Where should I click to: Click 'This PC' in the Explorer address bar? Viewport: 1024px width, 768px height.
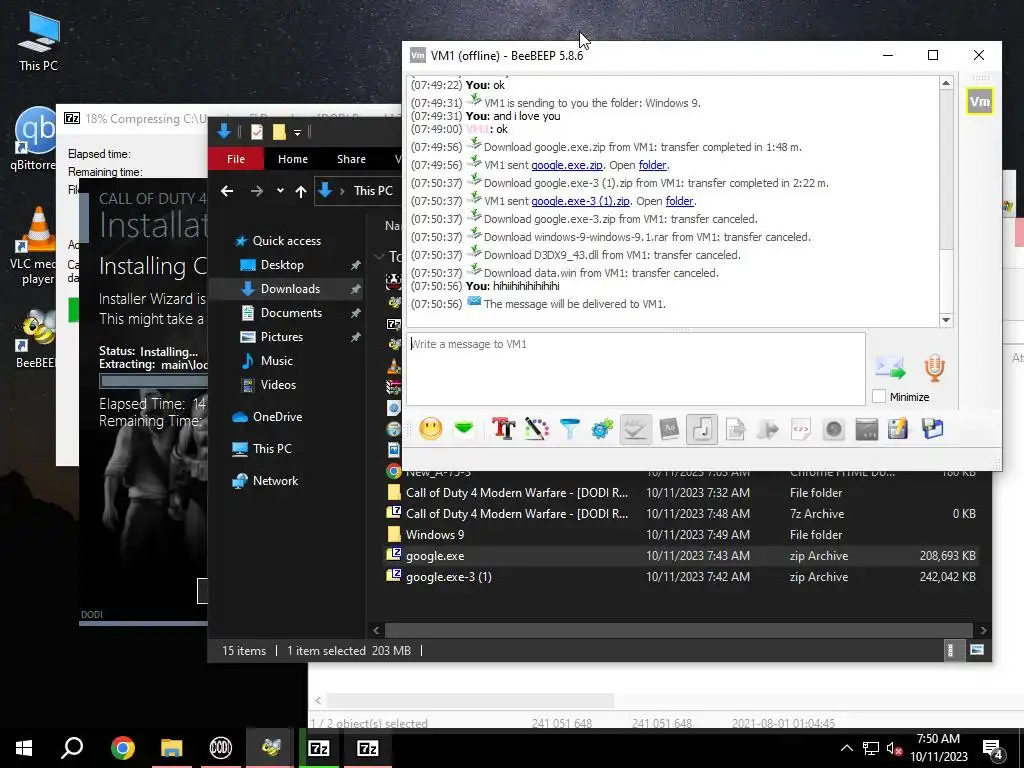[373, 191]
